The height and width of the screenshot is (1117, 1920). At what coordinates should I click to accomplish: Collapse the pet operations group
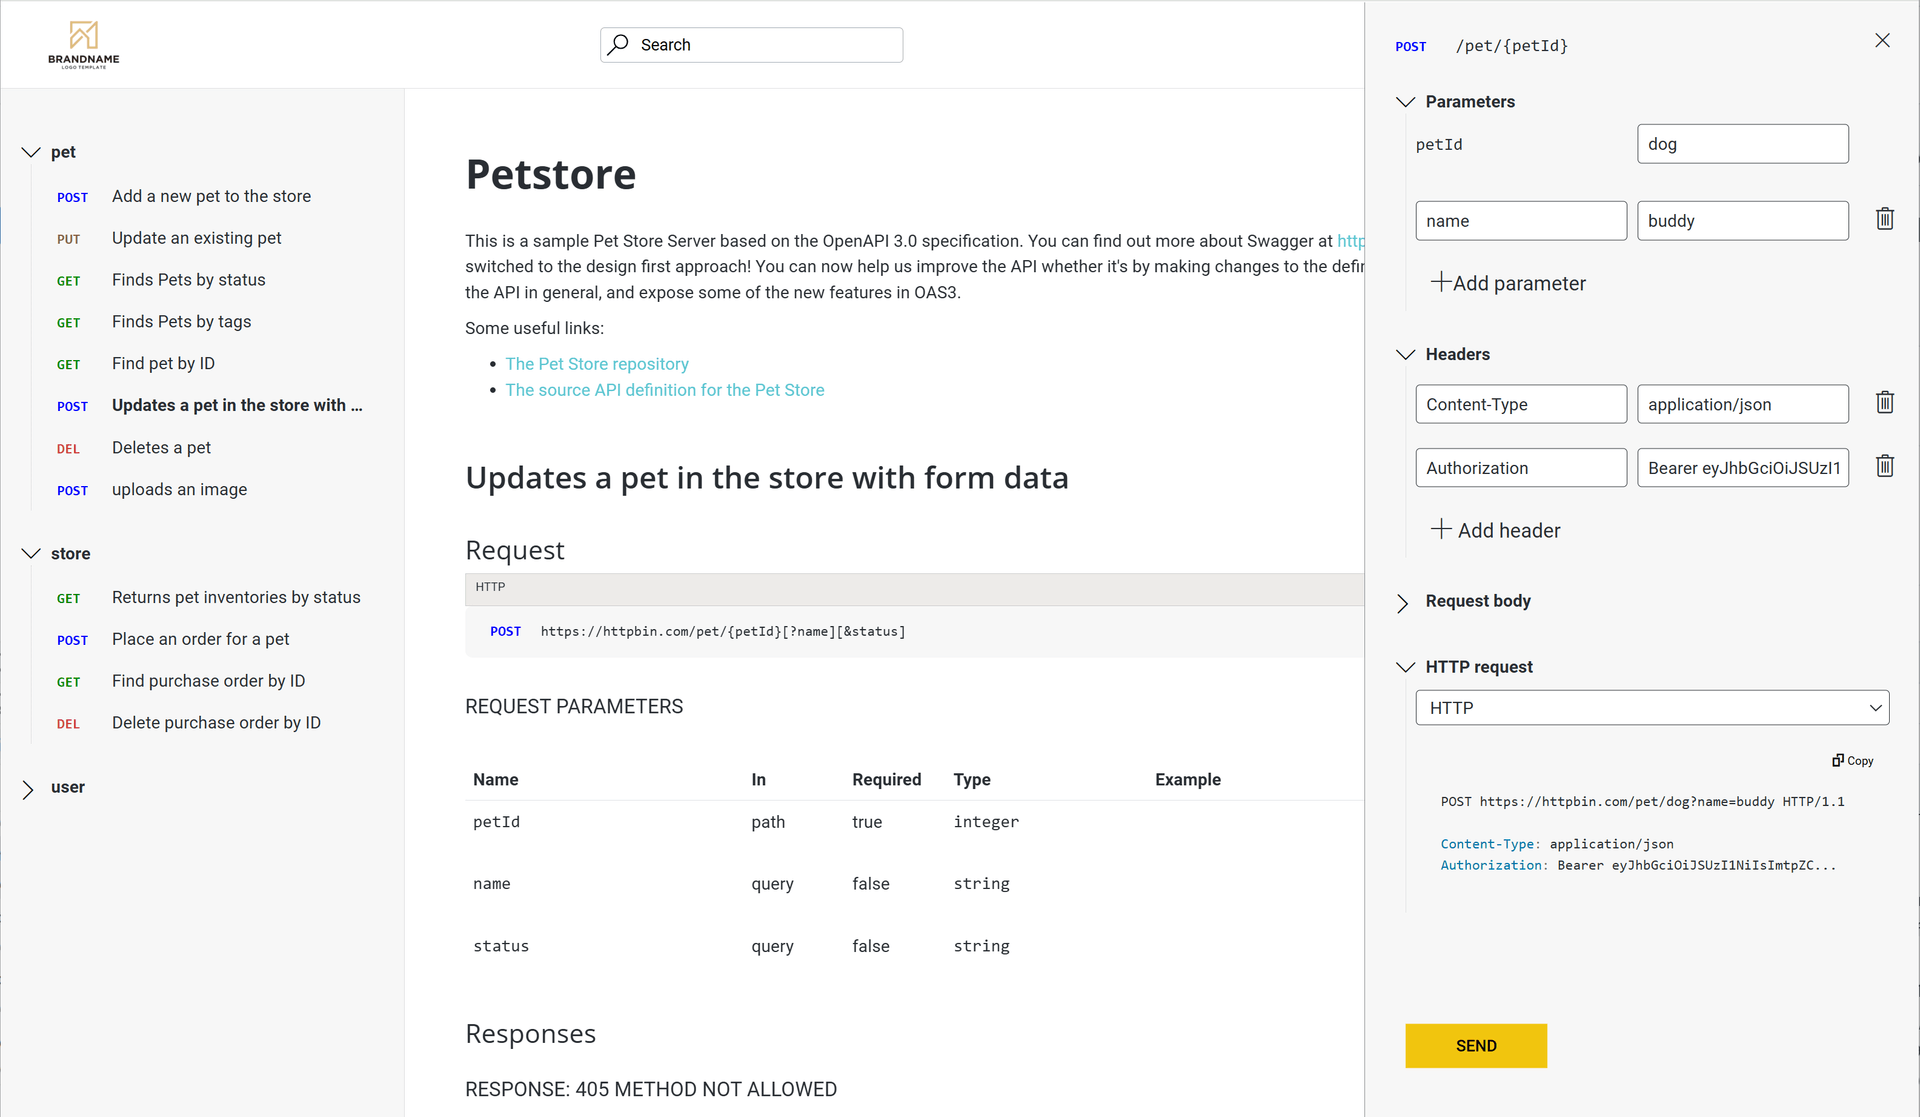click(x=31, y=152)
